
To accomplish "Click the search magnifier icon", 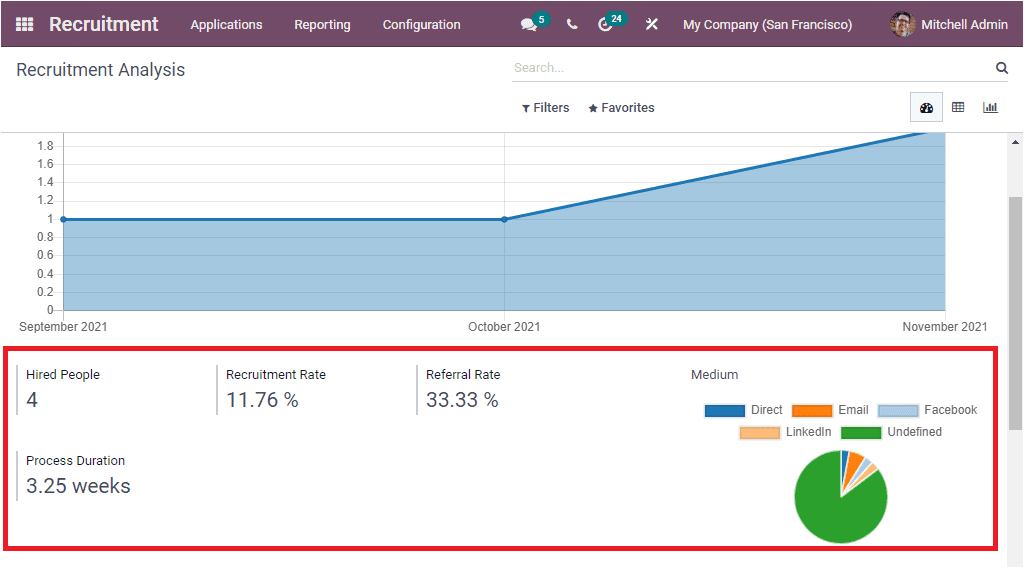I will click(1001, 68).
